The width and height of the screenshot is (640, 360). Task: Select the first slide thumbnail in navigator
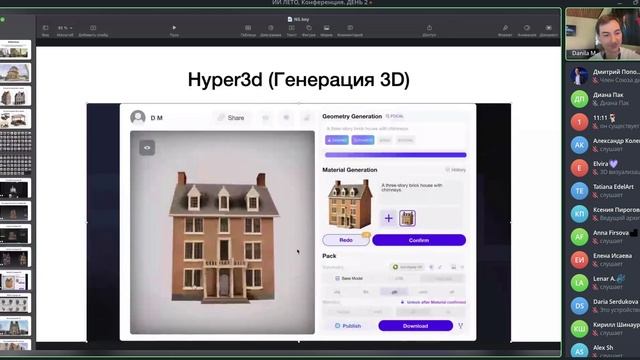pos(15,49)
